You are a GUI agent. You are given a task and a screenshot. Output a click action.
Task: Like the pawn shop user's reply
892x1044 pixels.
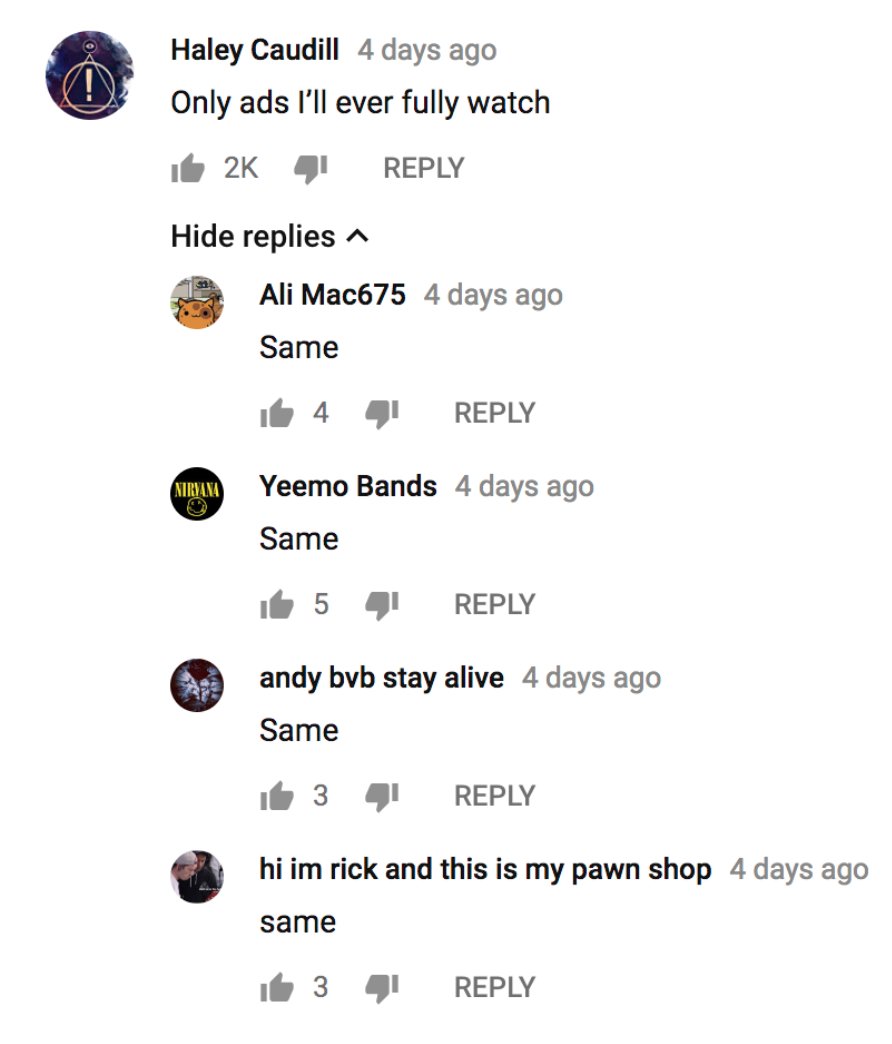[277, 987]
